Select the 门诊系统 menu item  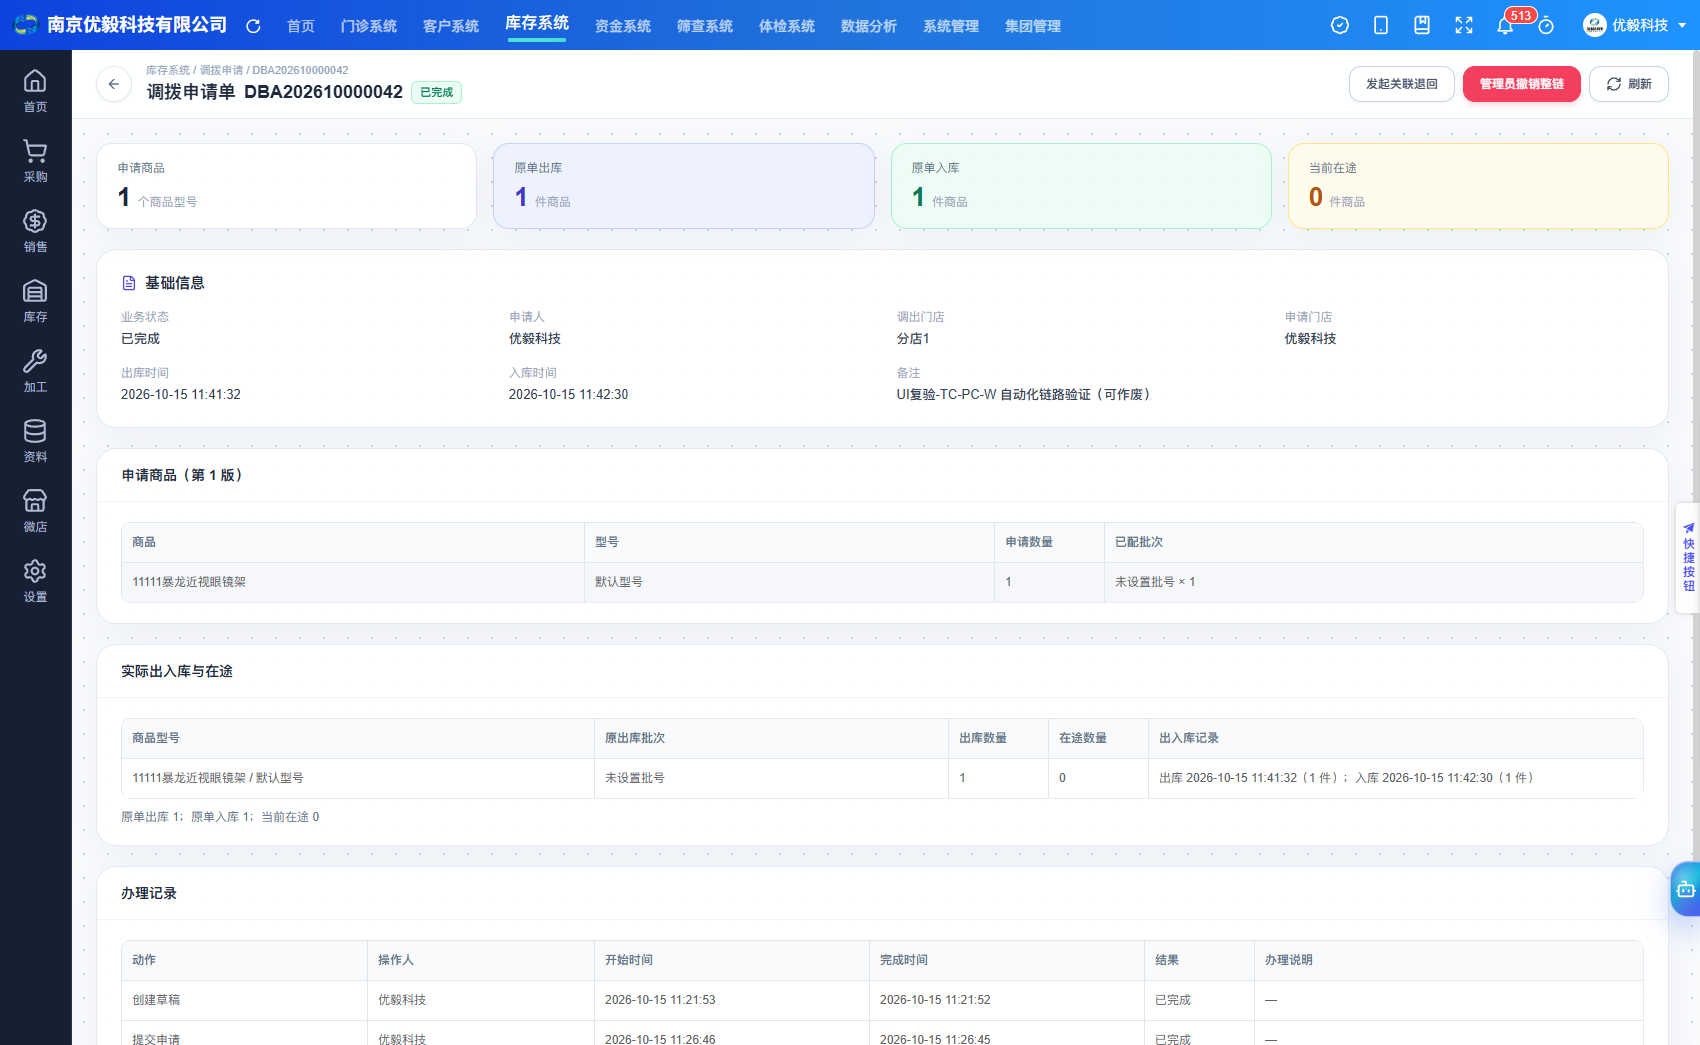coord(369,26)
